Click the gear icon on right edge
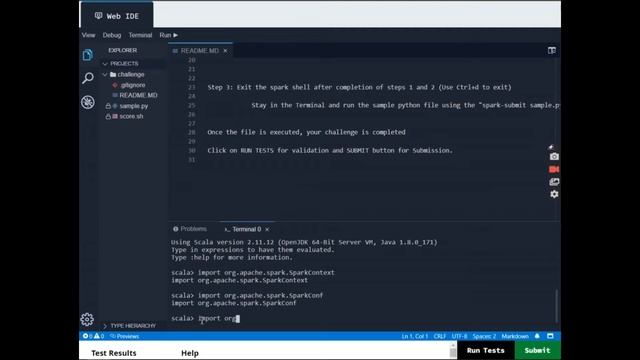 [554, 194]
